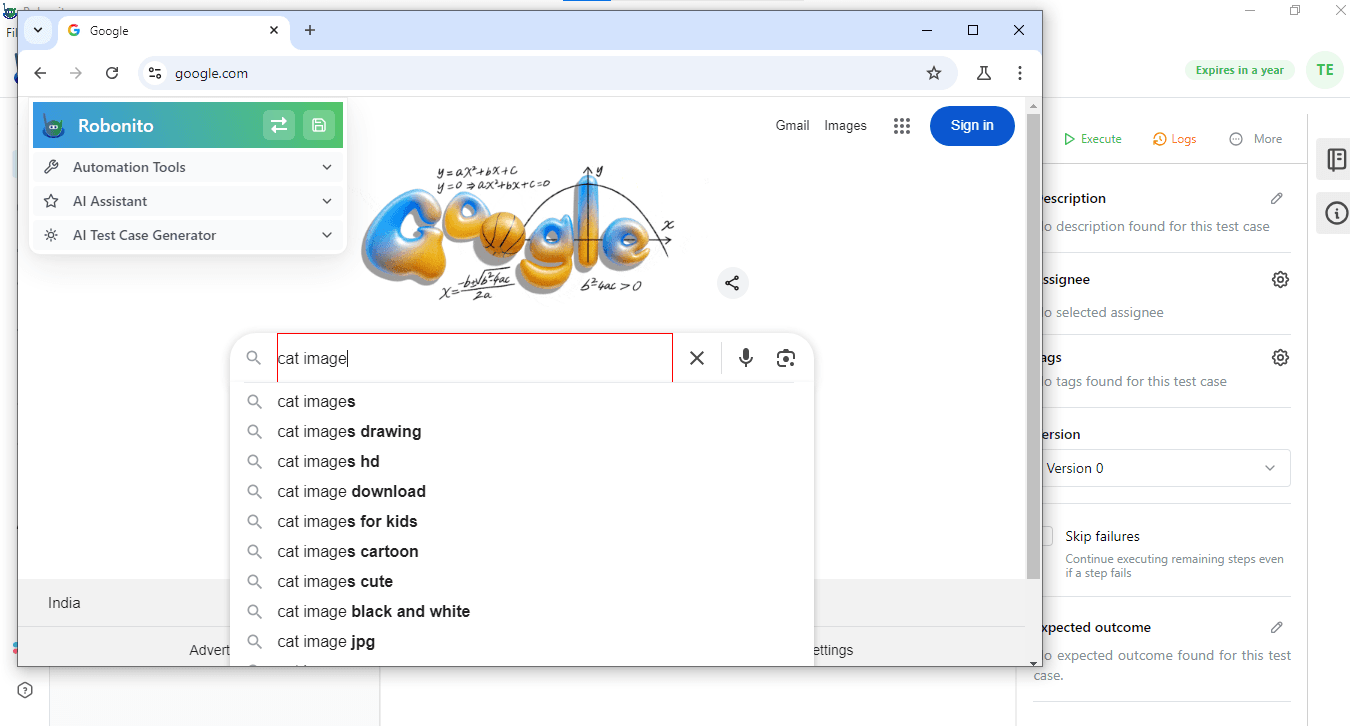Select the suggestion cat images for kids

pyautogui.click(x=522, y=522)
